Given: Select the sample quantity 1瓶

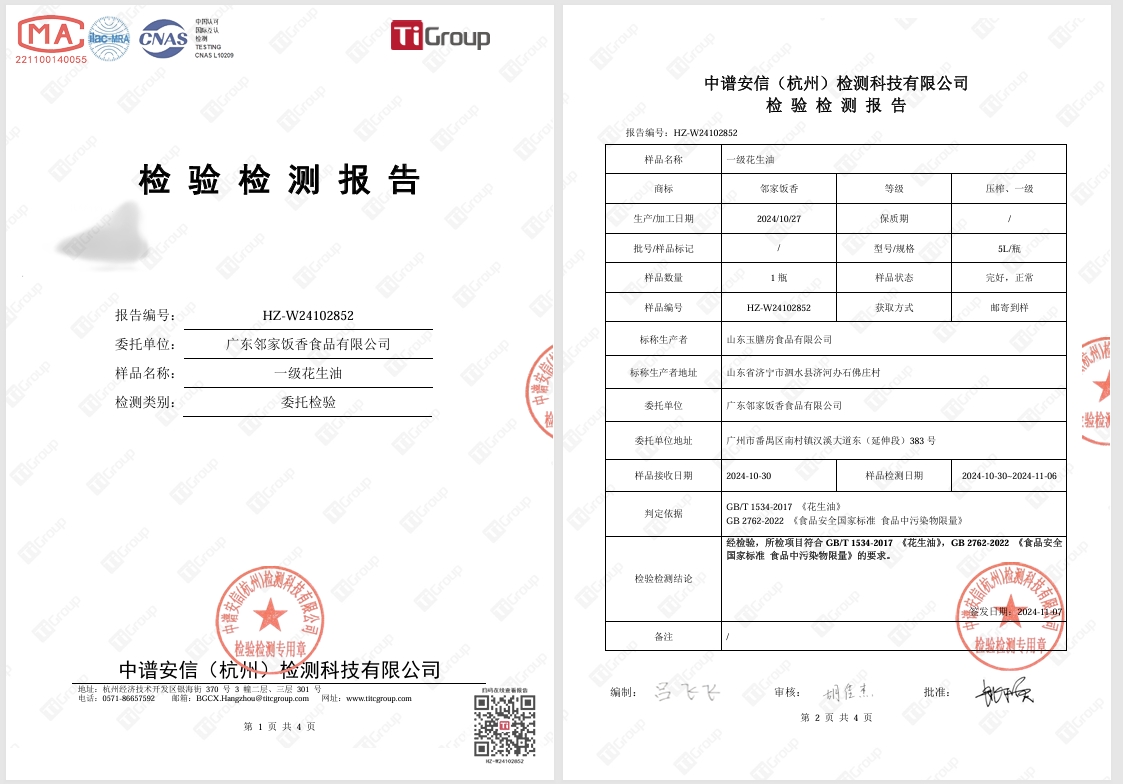Looking at the screenshot, I should coord(779,278).
